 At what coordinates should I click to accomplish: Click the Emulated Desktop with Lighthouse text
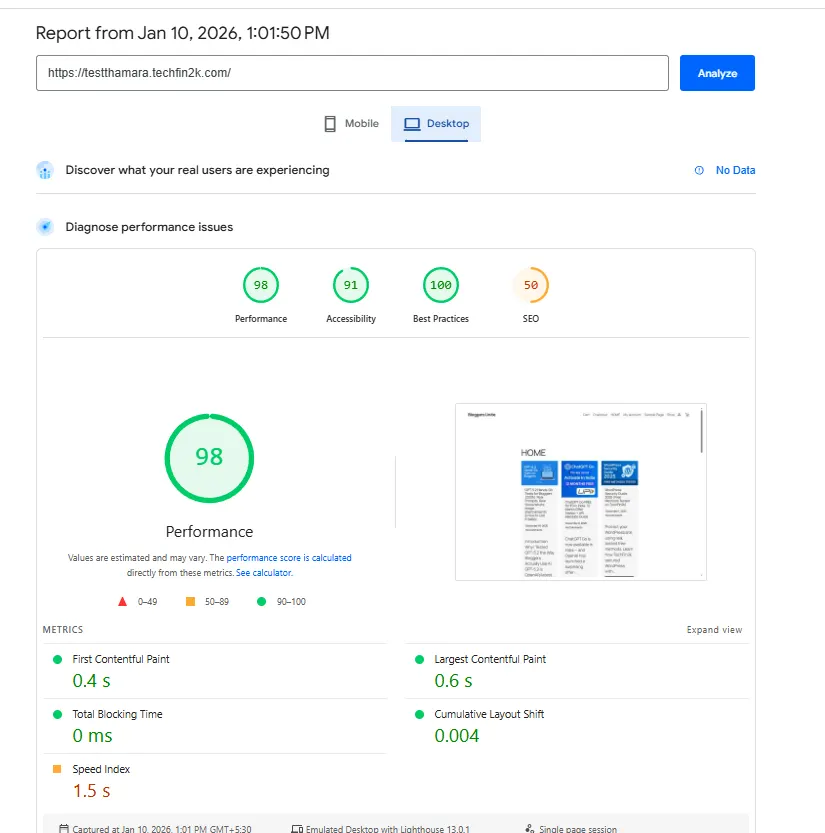[x=387, y=828]
